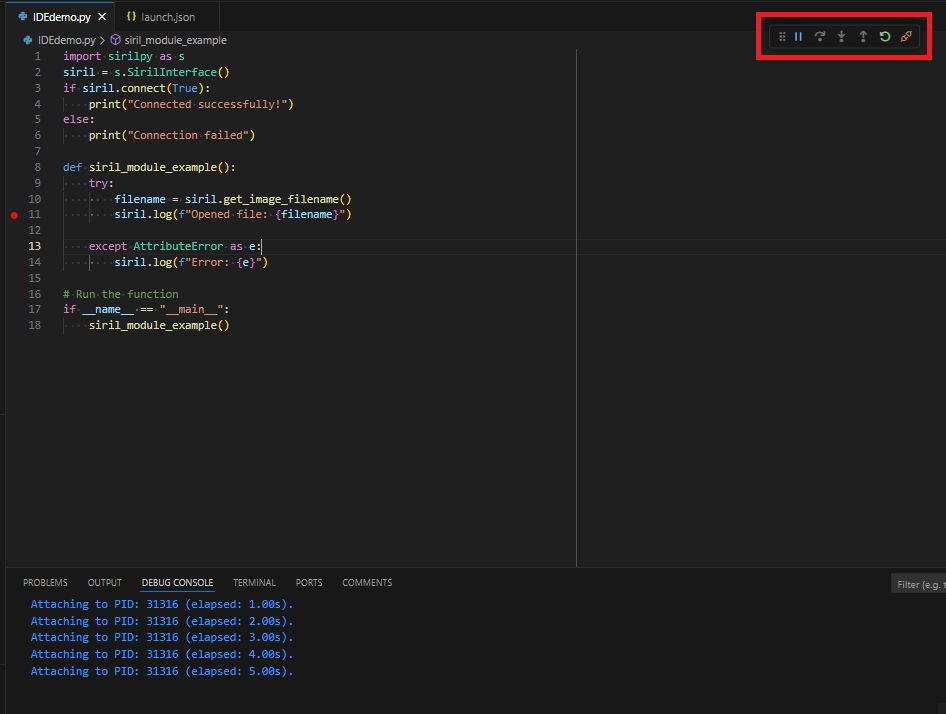Remove the breakpoint on line 11
This screenshot has height=714, width=946.
pos(14,215)
